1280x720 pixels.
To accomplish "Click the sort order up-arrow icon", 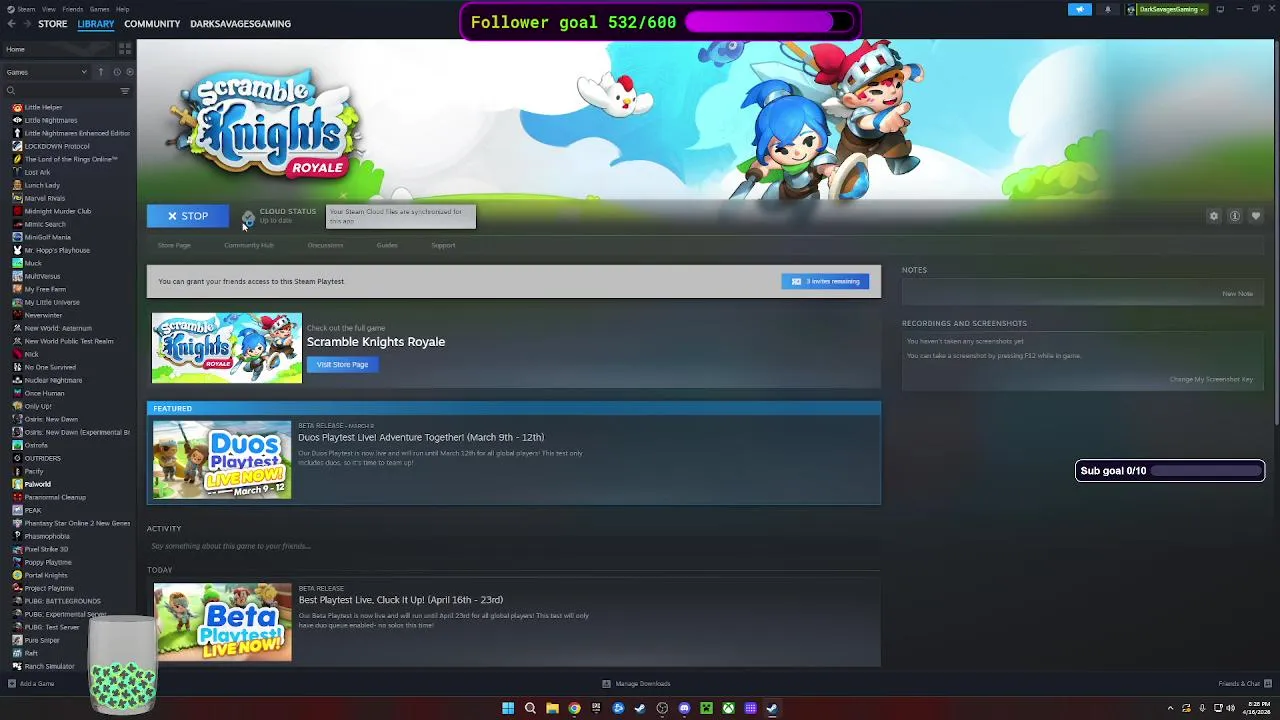I will point(100,72).
